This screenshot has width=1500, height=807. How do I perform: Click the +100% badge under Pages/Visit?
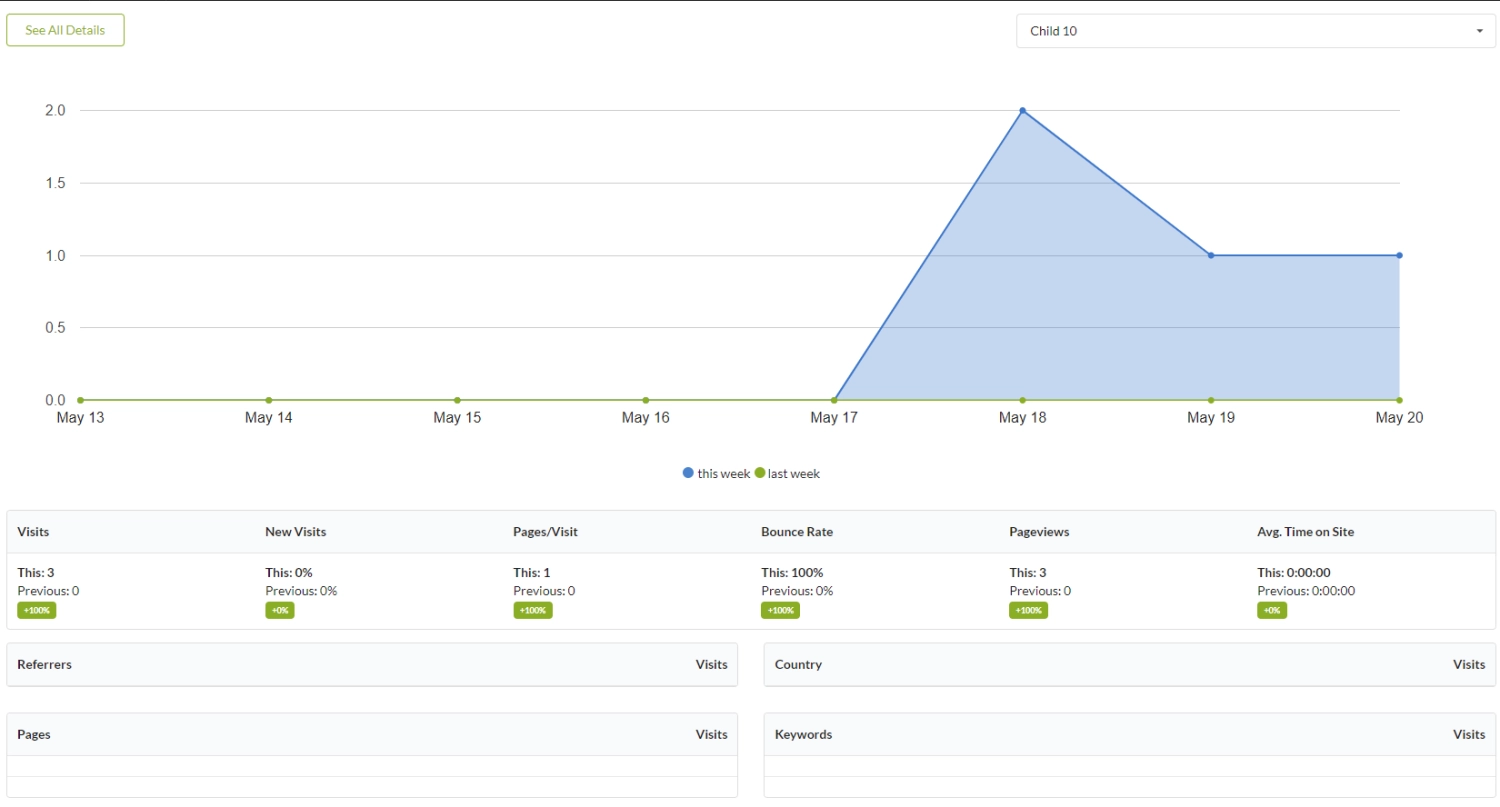click(533, 610)
